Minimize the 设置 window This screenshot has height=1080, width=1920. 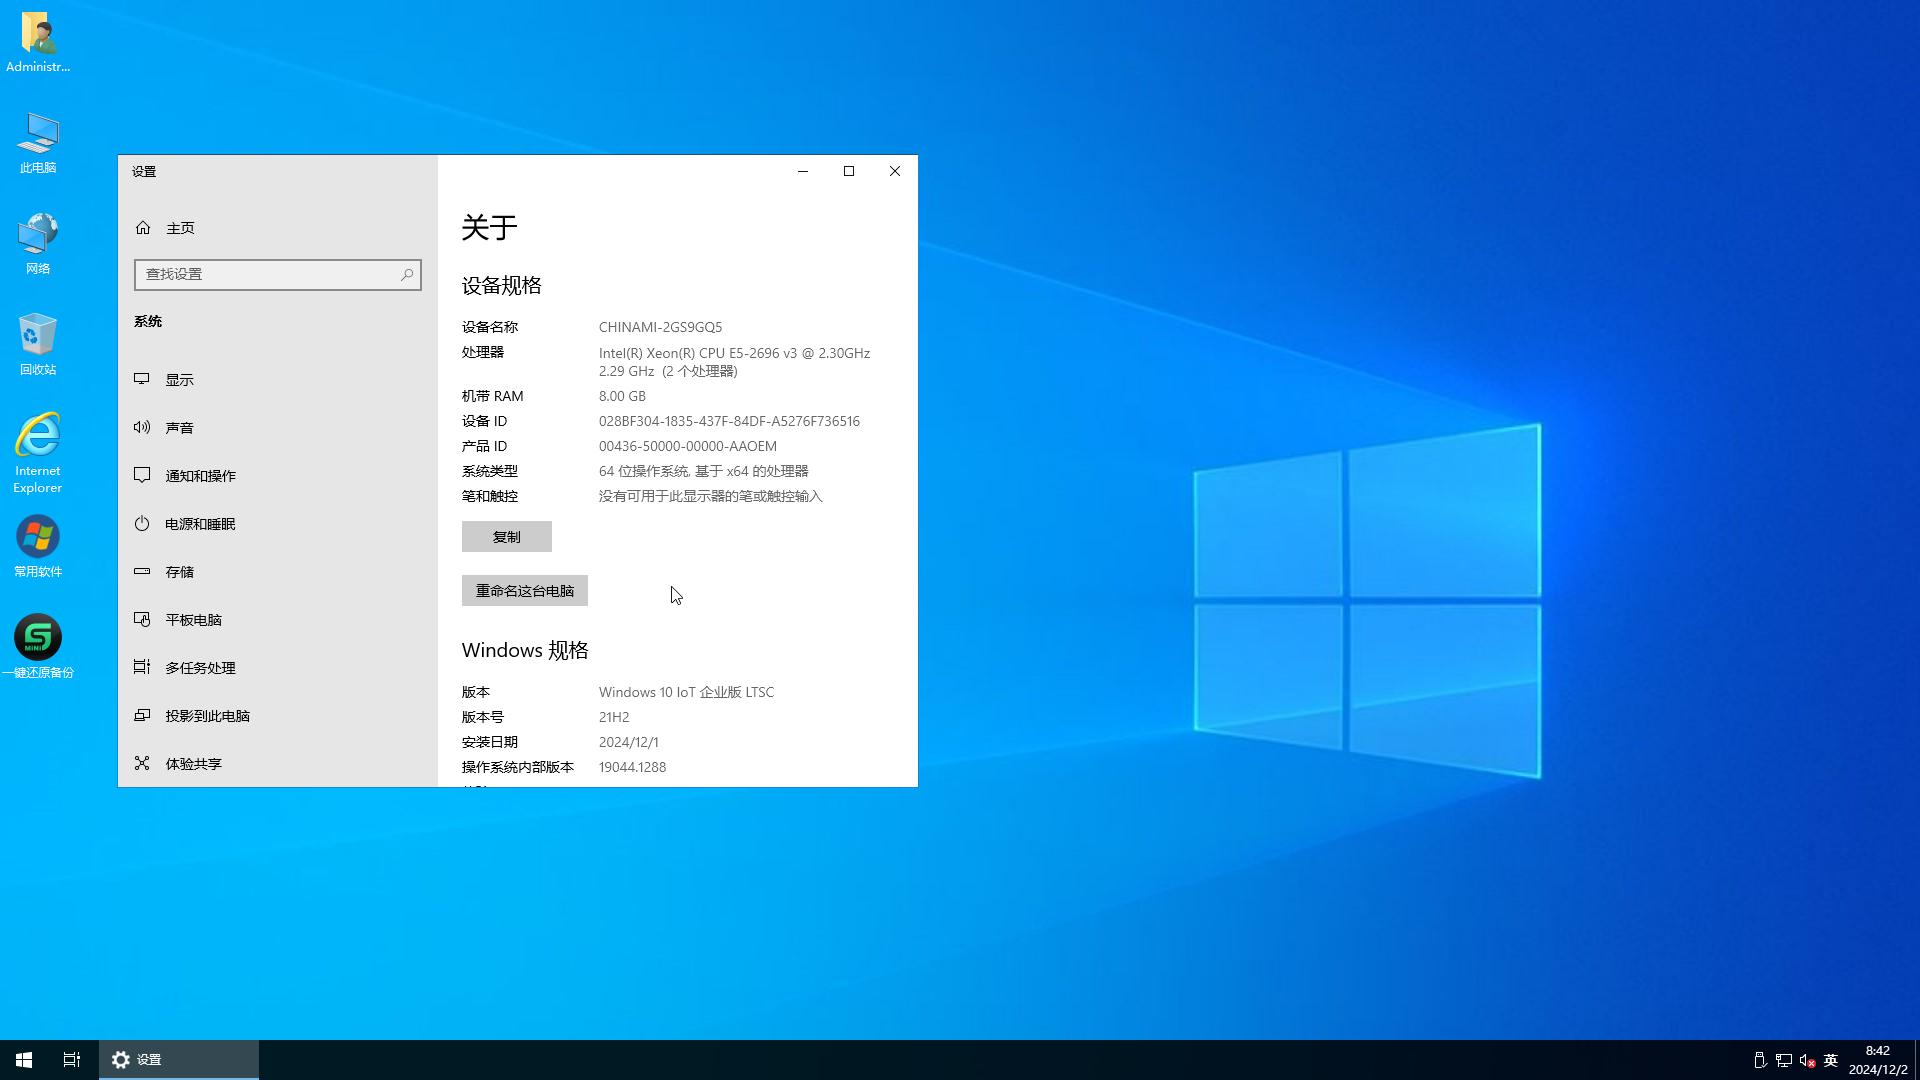tap(803, 171)
